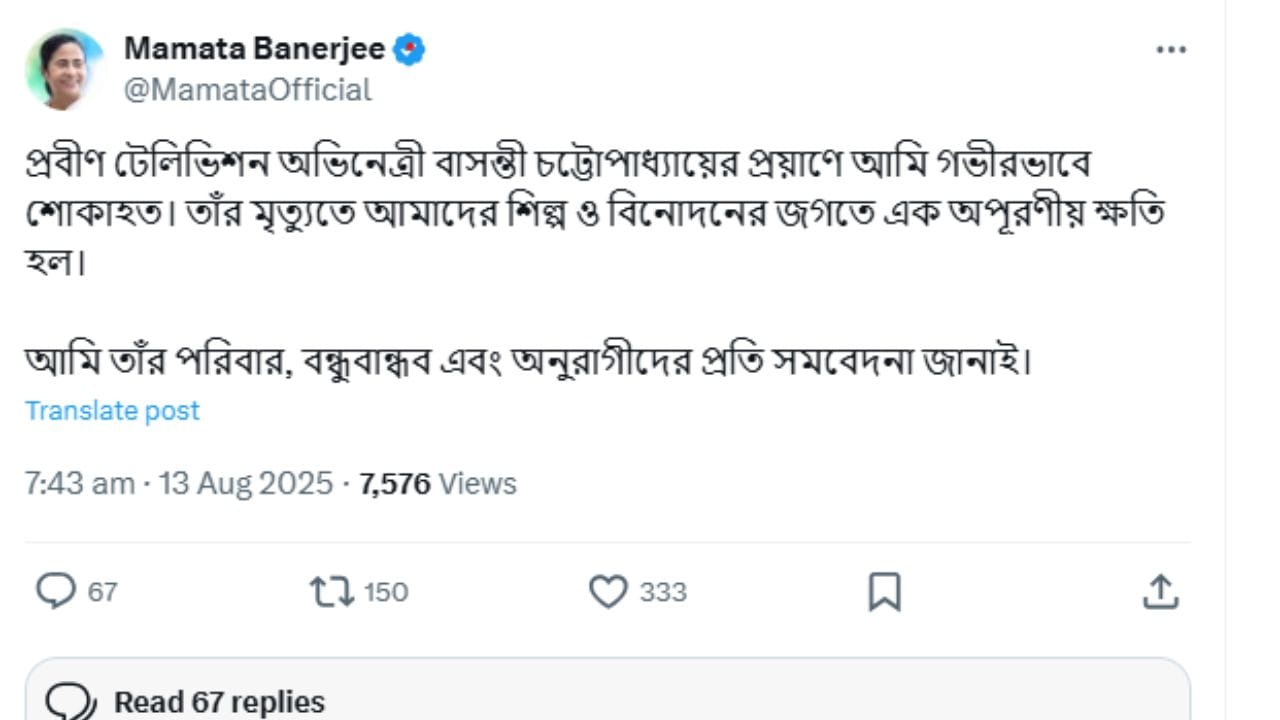Repost the tweet using the retweet icon

pyautogui.click(x=332, y=591)
